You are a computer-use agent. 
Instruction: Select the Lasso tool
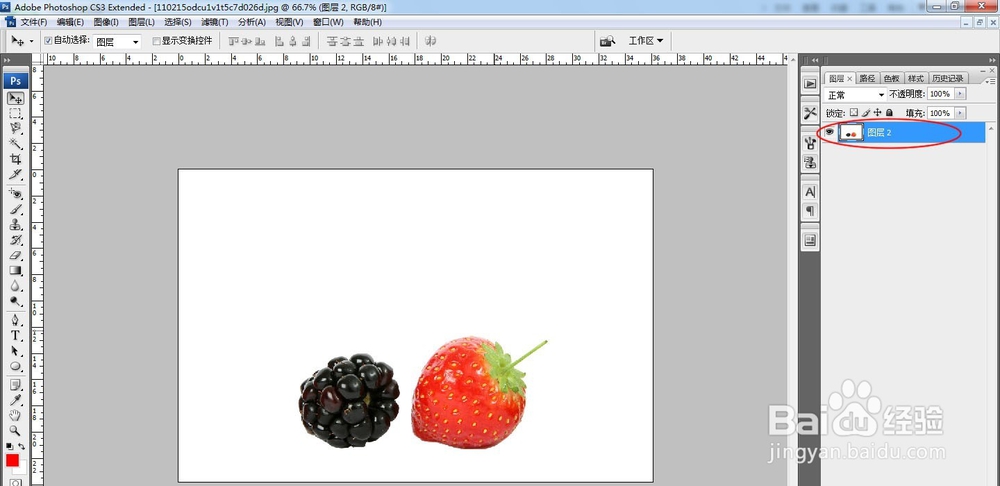point(15,128)
